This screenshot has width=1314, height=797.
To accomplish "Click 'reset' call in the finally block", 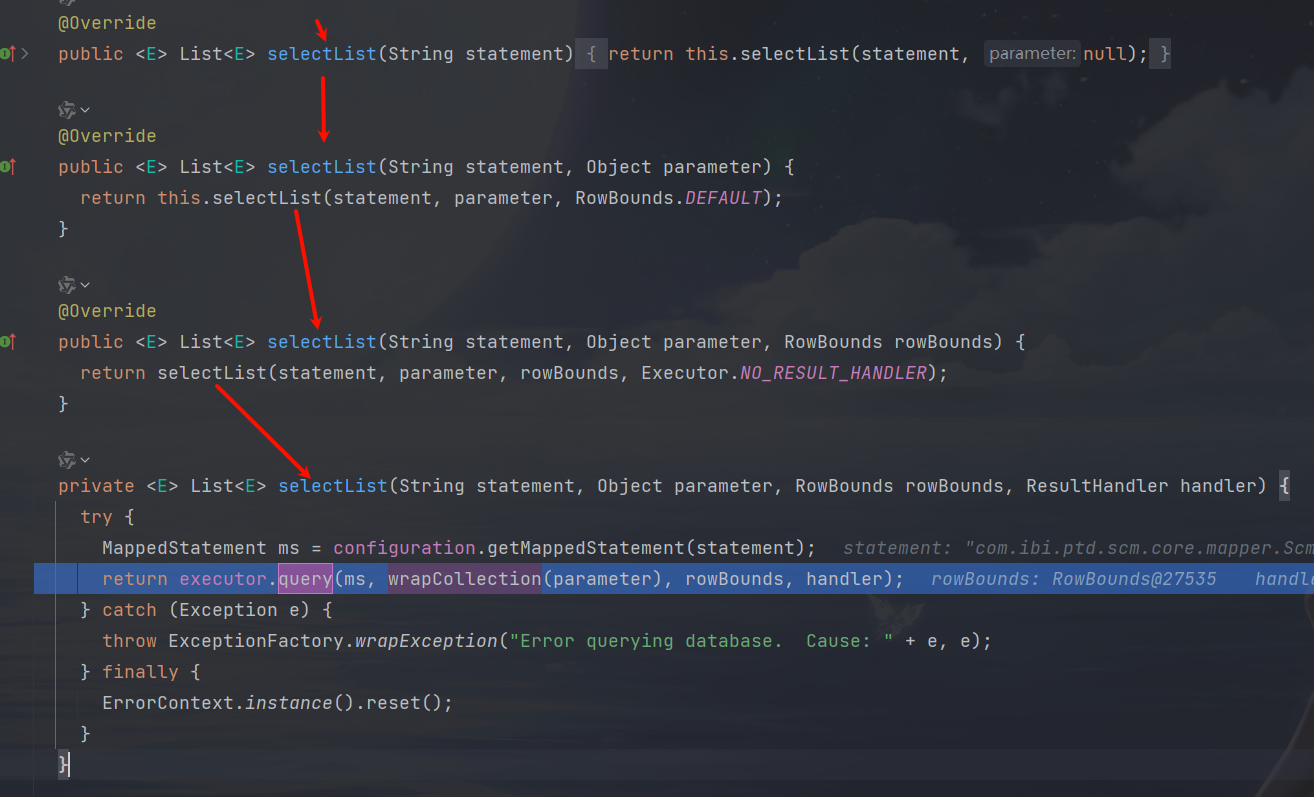I will [x=393, y=703].
